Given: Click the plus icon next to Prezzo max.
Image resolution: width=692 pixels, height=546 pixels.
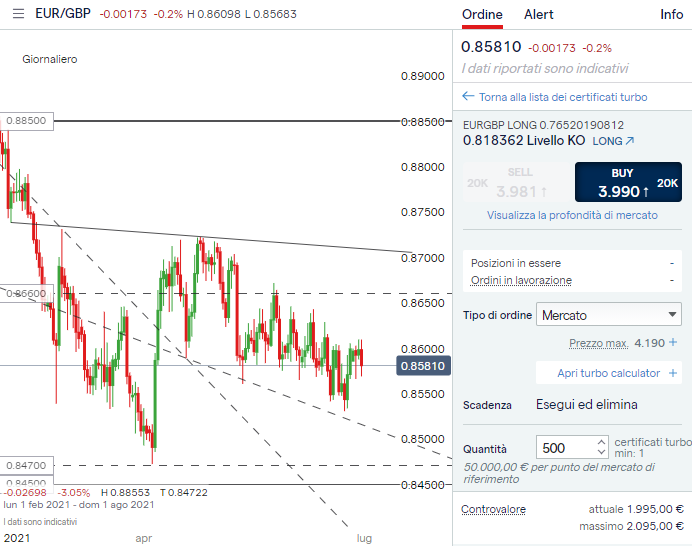Looking at the screenshot, I should coord(673,343).
